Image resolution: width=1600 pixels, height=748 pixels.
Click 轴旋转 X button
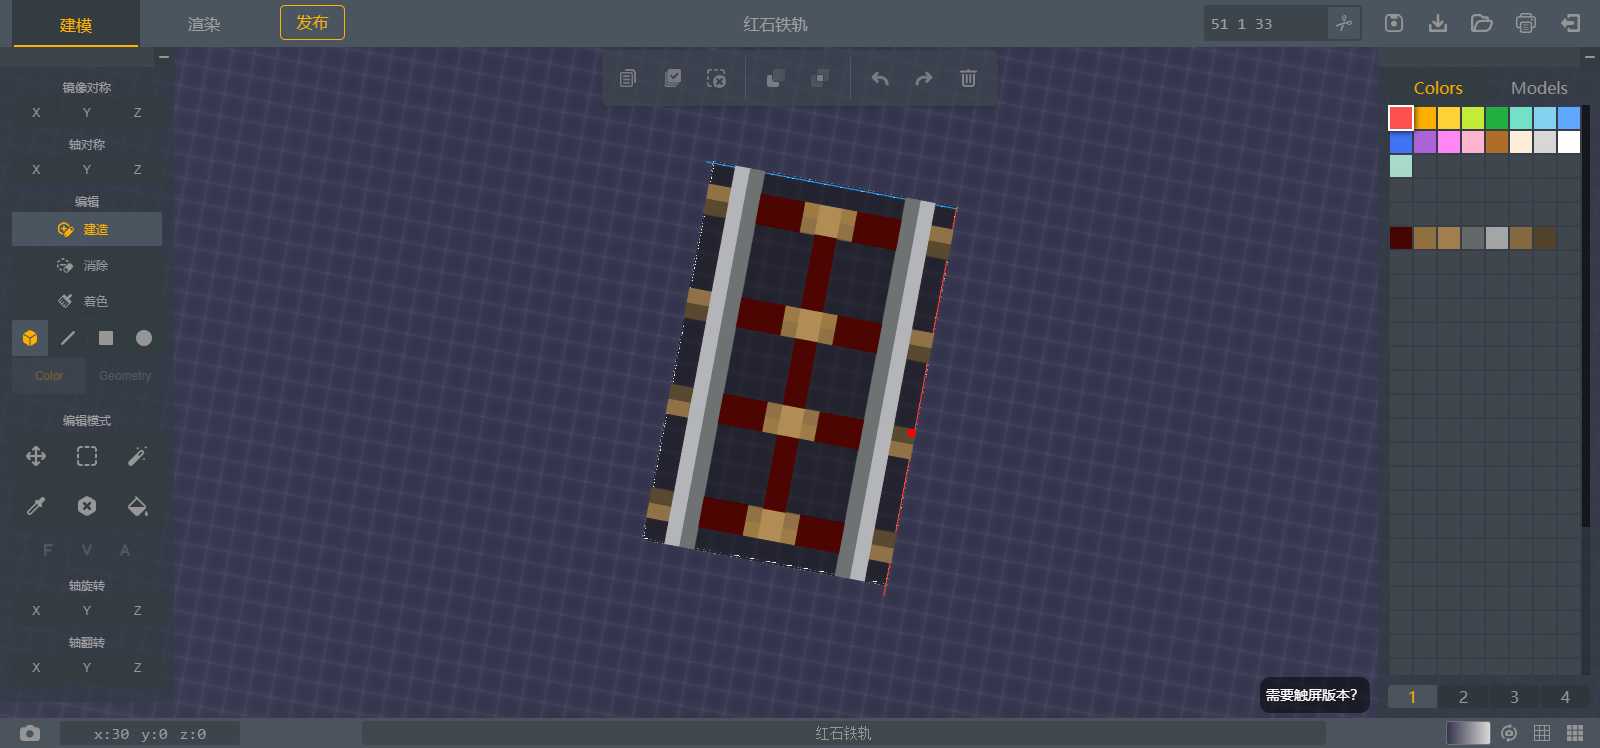coord(36,611)
